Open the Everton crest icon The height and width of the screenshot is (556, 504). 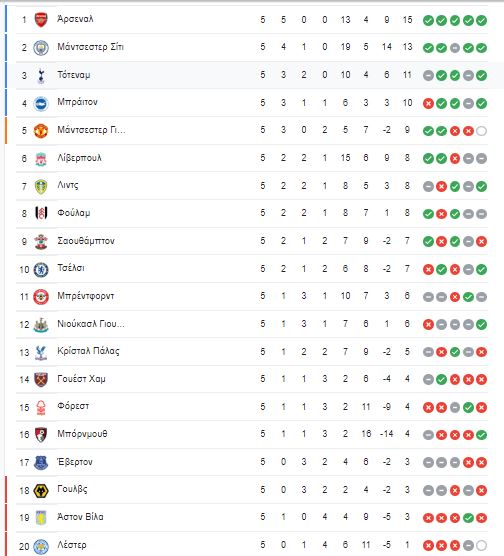pyautogui.click(x=41, y=463)
